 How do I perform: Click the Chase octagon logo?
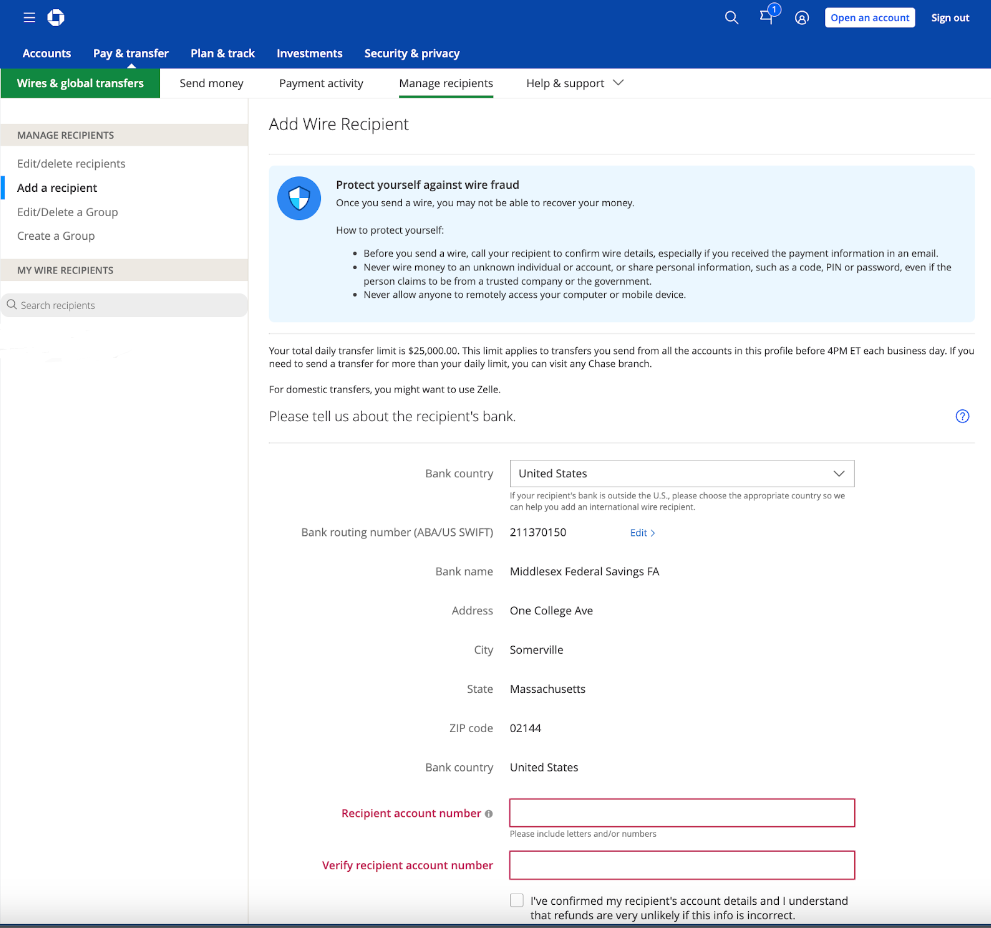click(56, 18)
